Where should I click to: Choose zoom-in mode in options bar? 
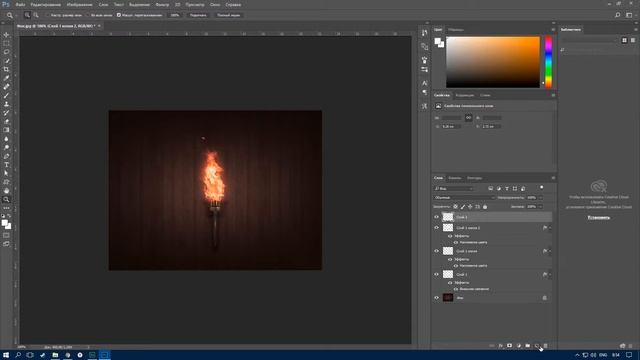pyautogui.click(x=27, y=15)
